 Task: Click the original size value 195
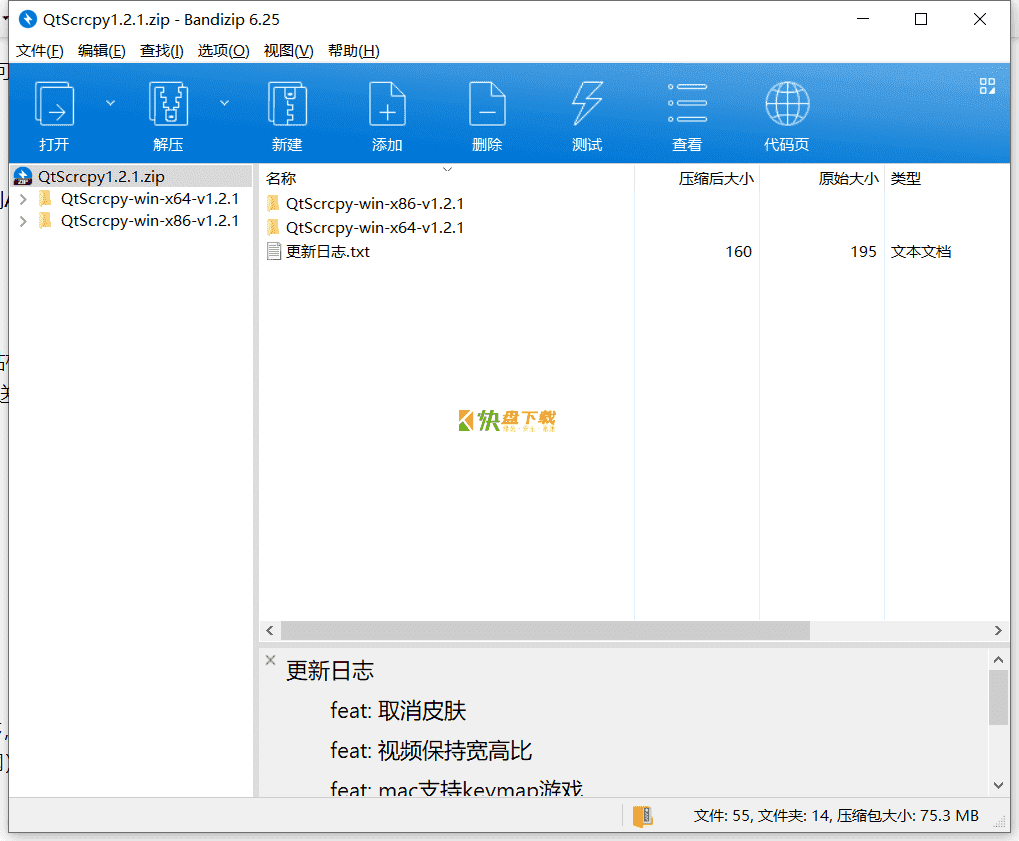[863, 252]
